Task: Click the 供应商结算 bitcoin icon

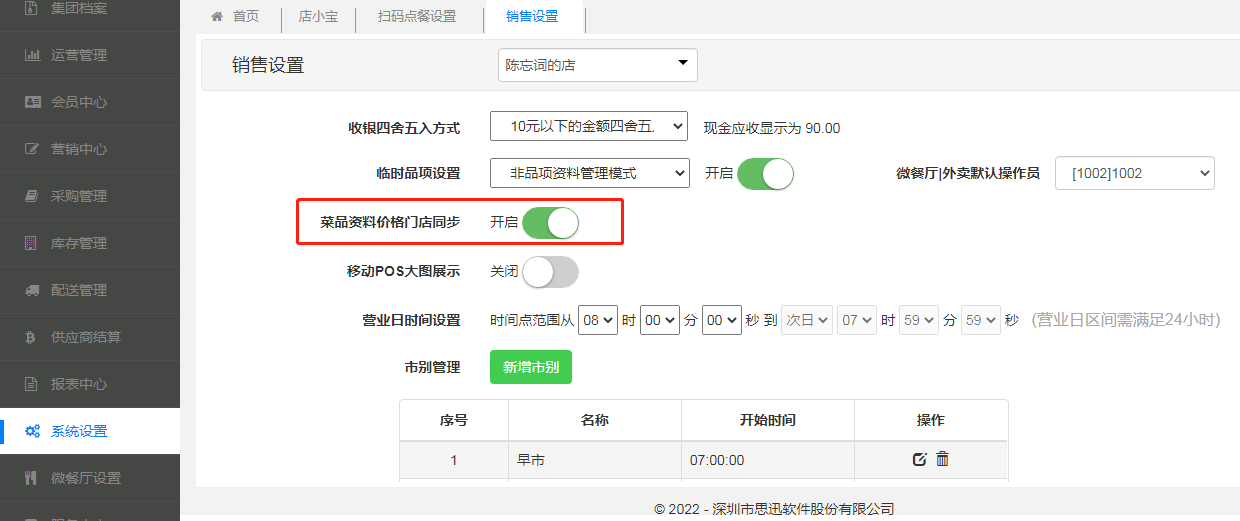Action: tap(32, 337)
